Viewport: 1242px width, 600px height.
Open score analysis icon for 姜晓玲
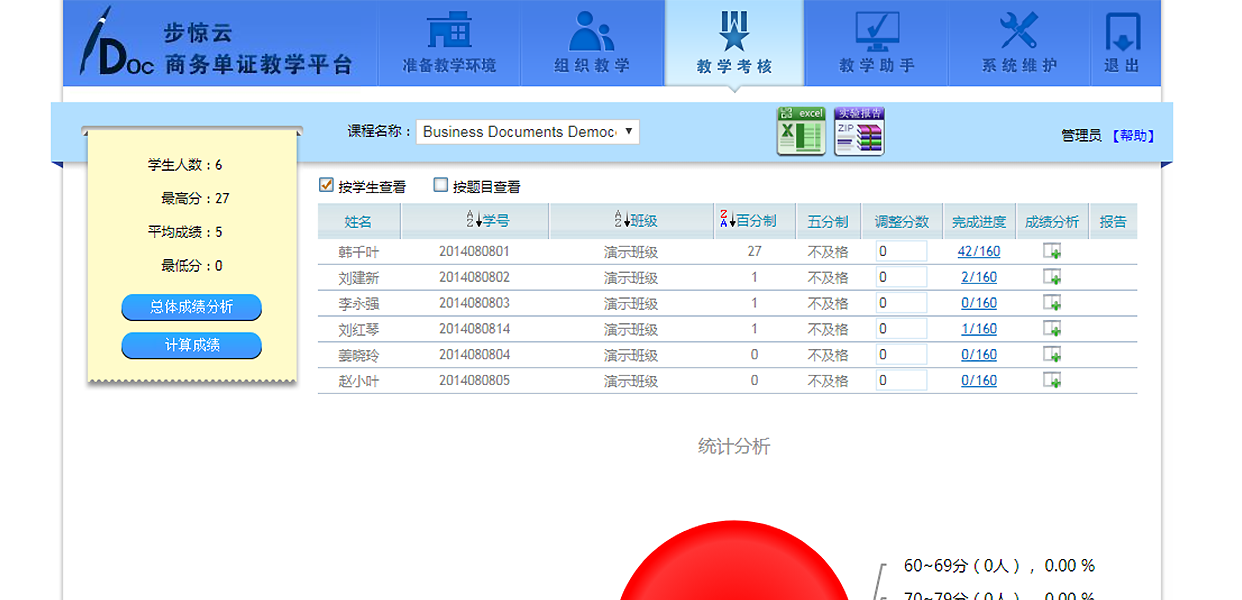[x=1052, y=355]
